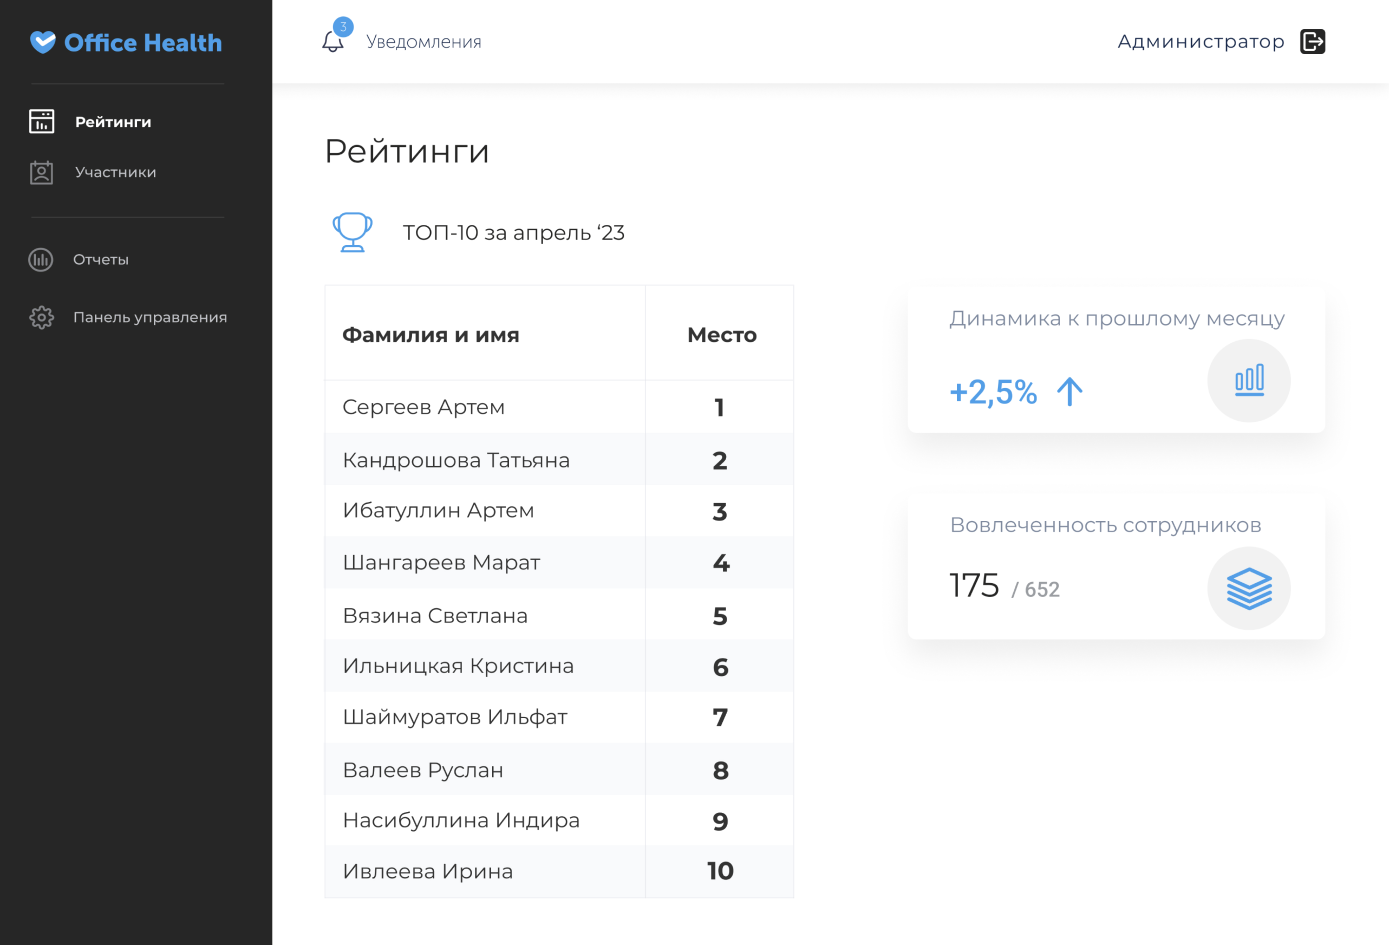
Task: Select the row Сергеев Артем
Action: pyautogui.click(x=559, y=407)
